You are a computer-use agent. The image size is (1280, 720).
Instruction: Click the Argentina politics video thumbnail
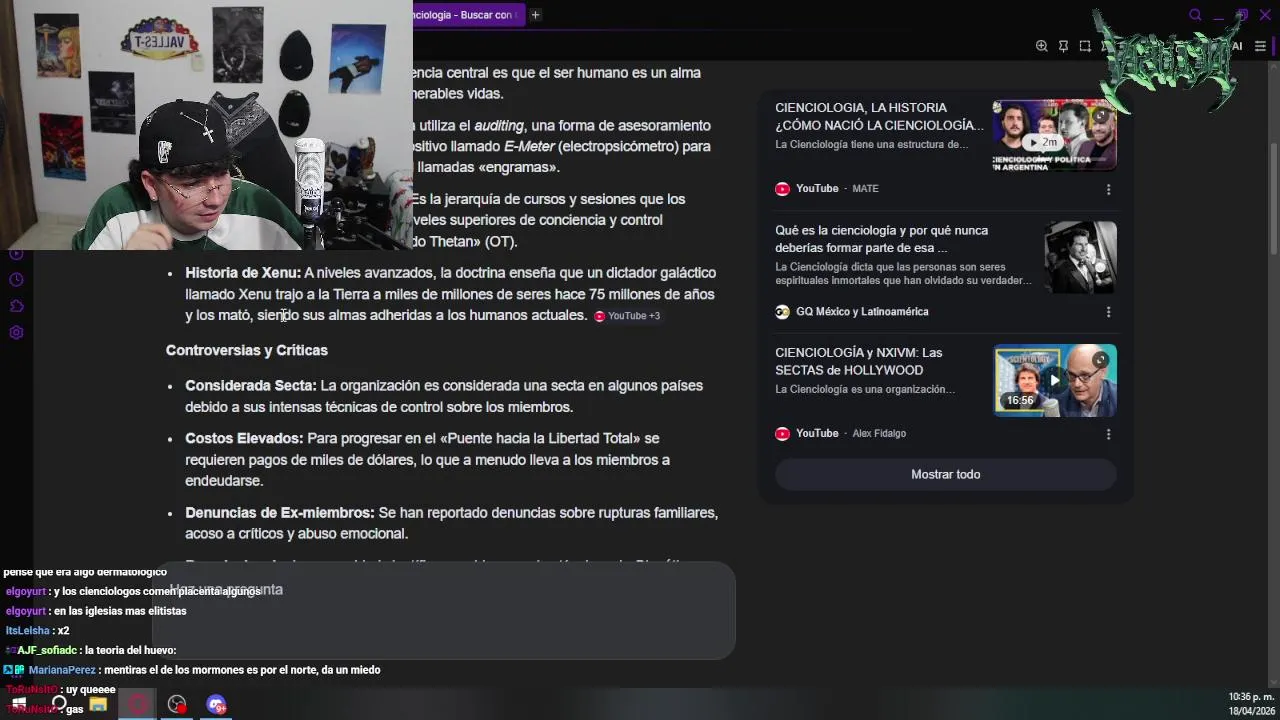[1054, 136]
